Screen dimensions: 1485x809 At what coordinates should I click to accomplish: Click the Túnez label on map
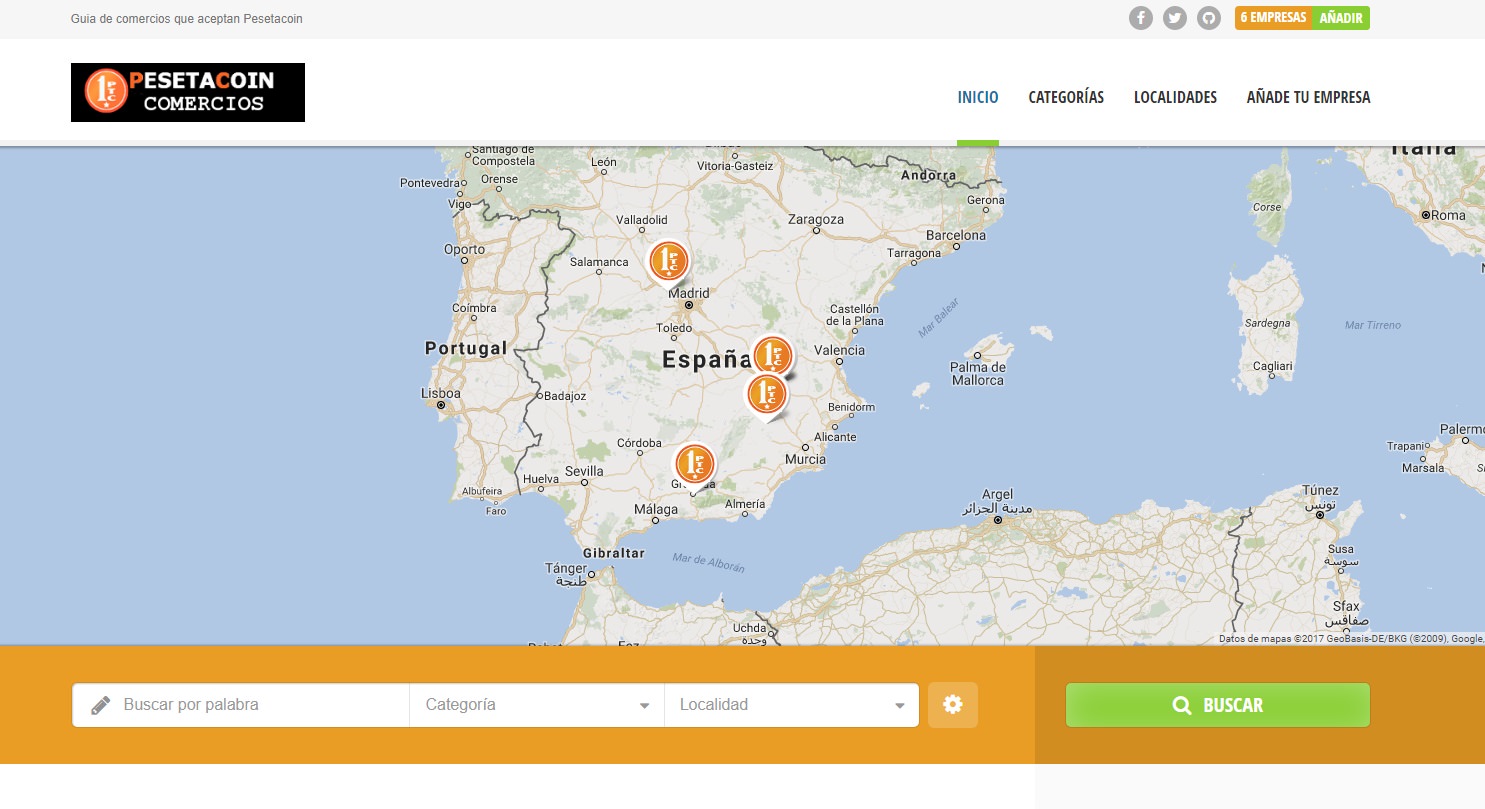tap(1321, 490)
